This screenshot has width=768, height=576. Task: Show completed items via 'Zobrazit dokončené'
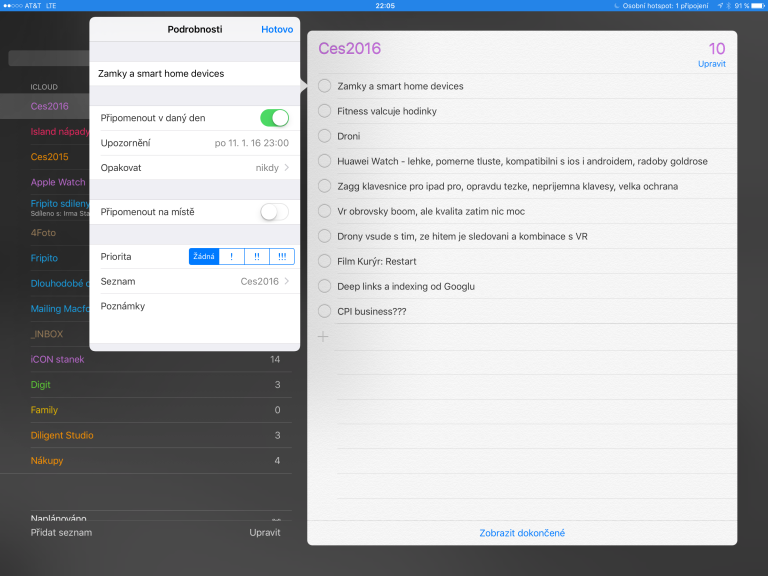pyautogui.click(x=522, y=533)
